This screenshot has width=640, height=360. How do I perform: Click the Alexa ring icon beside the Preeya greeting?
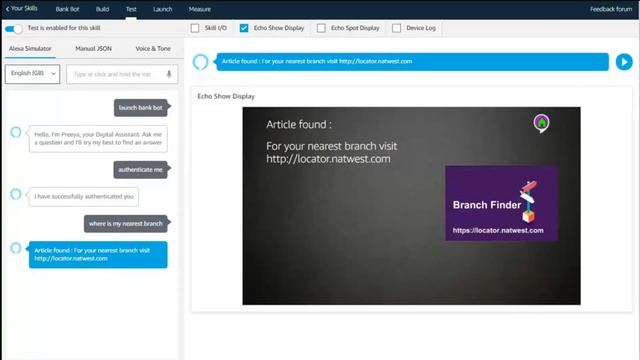(16, 132)
